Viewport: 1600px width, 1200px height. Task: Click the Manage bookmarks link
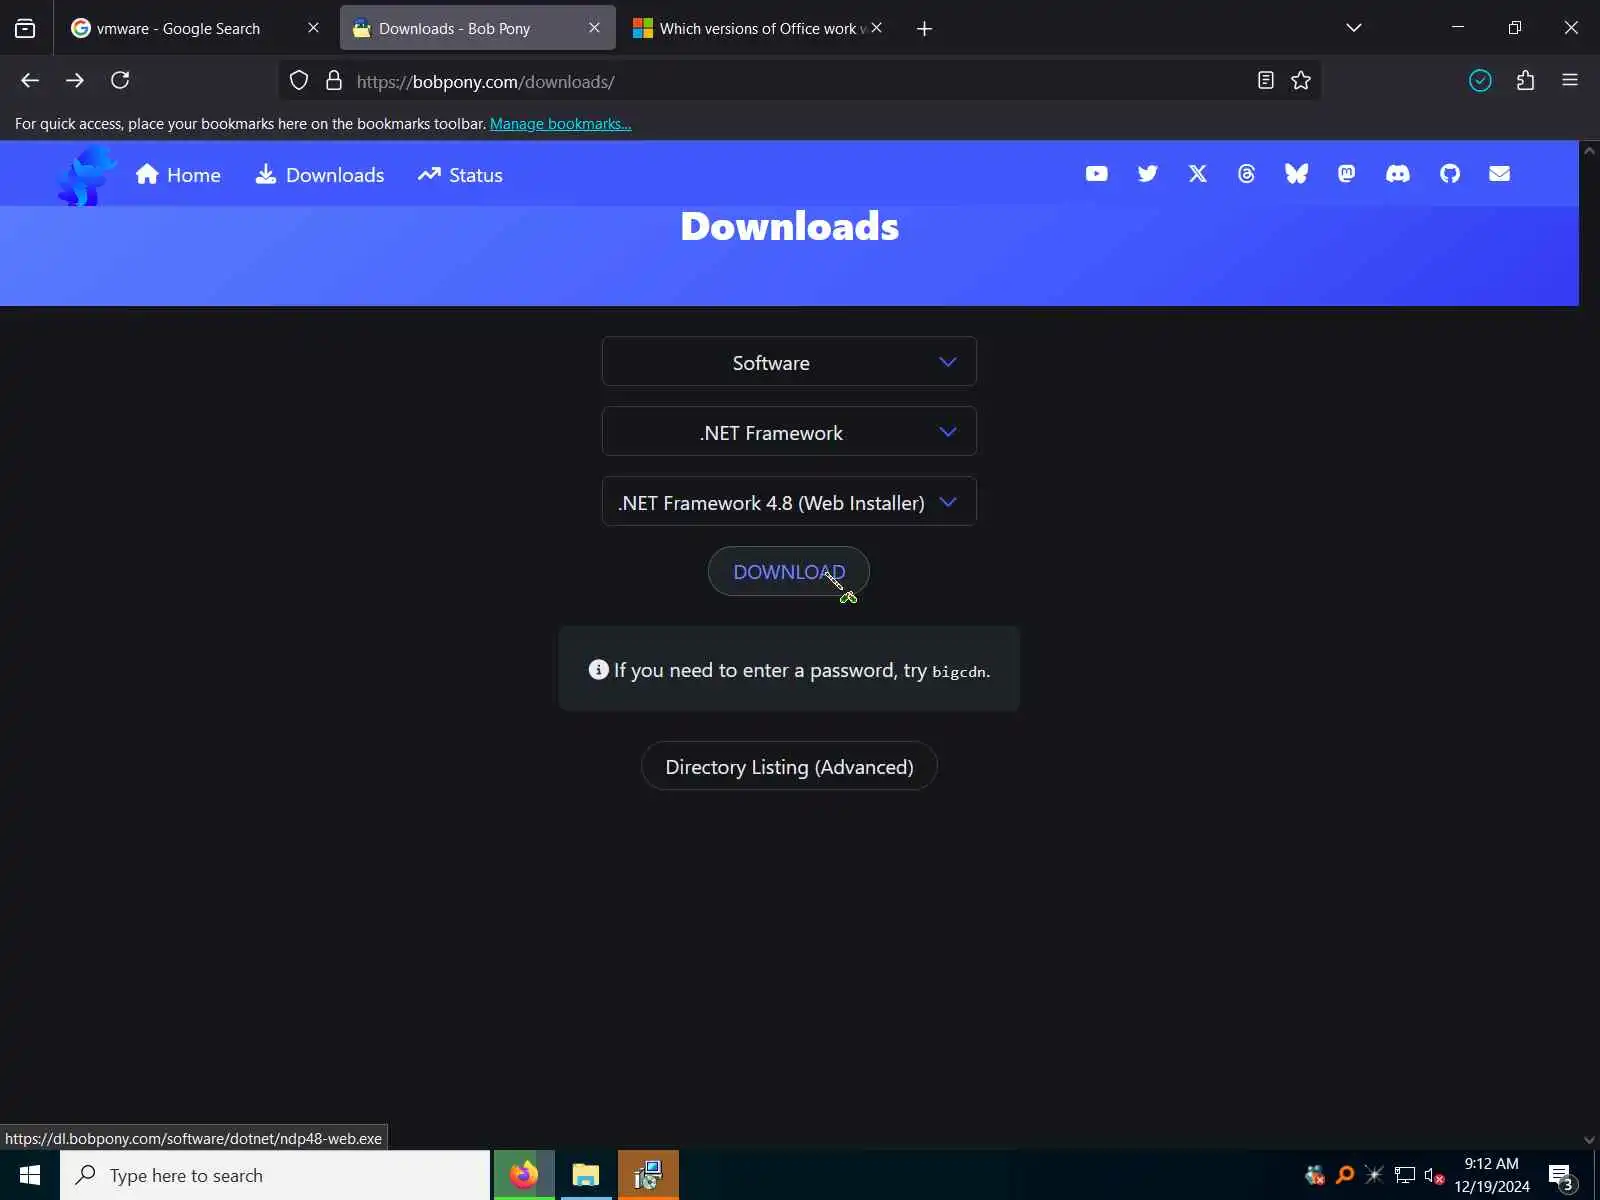click(x=560, y=124)
